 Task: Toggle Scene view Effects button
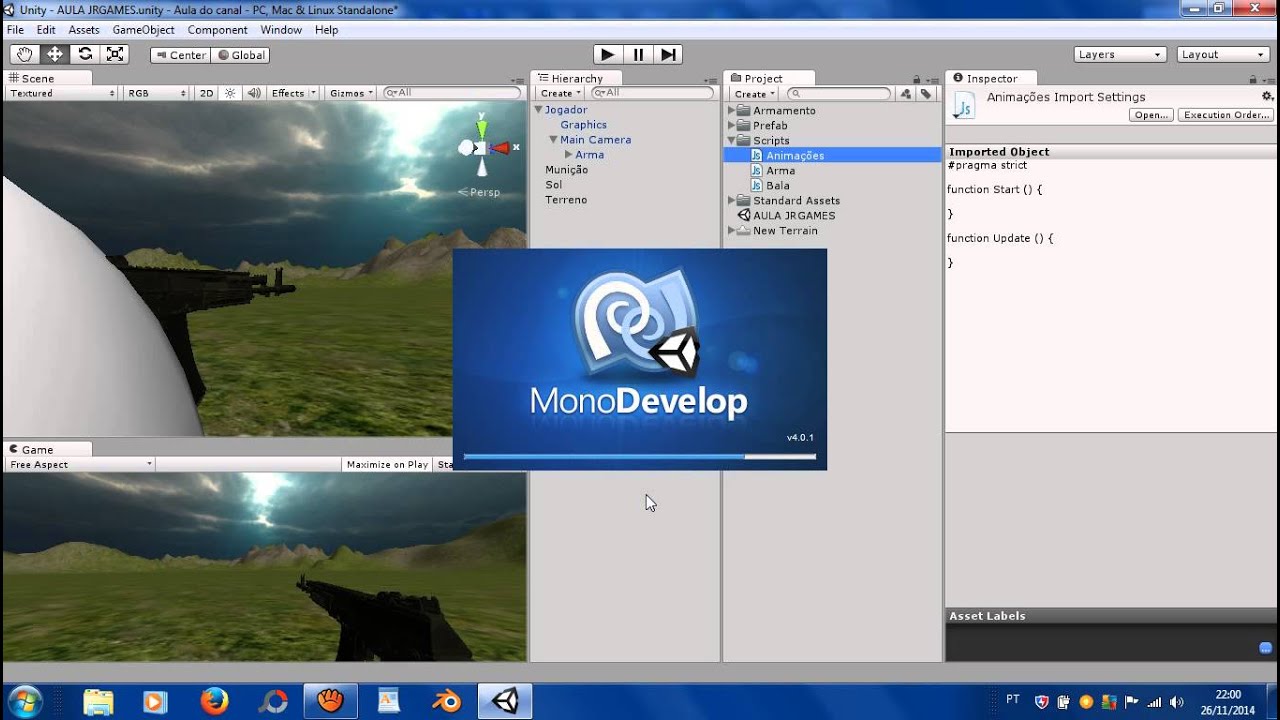[288, 93]
